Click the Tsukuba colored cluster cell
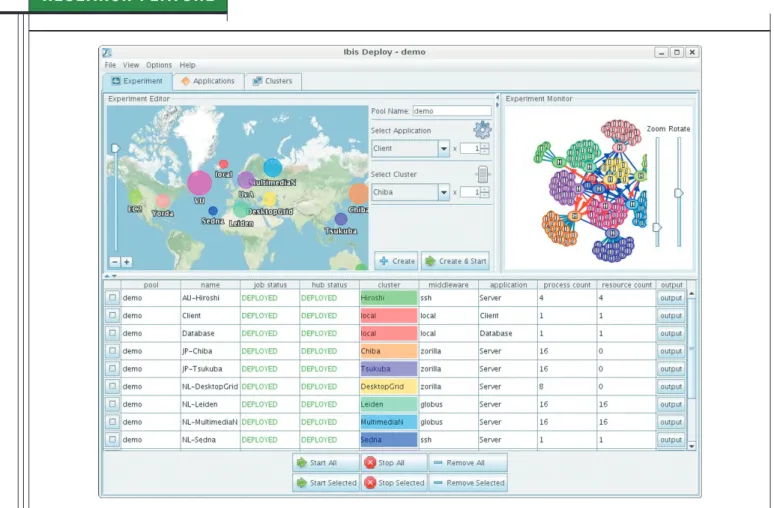The image size is (774, 508). pos(389,369)
